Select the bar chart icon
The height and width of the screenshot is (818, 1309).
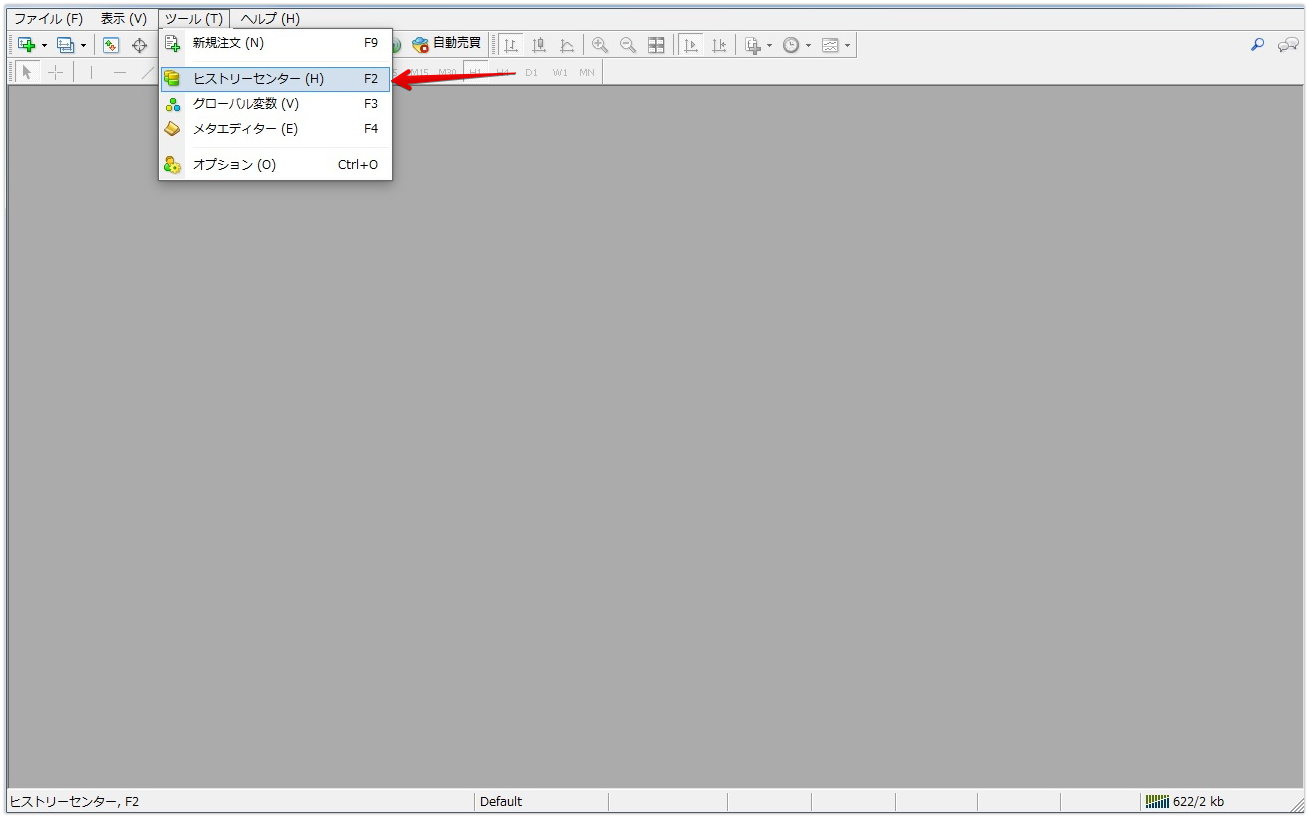coord(511,45)
